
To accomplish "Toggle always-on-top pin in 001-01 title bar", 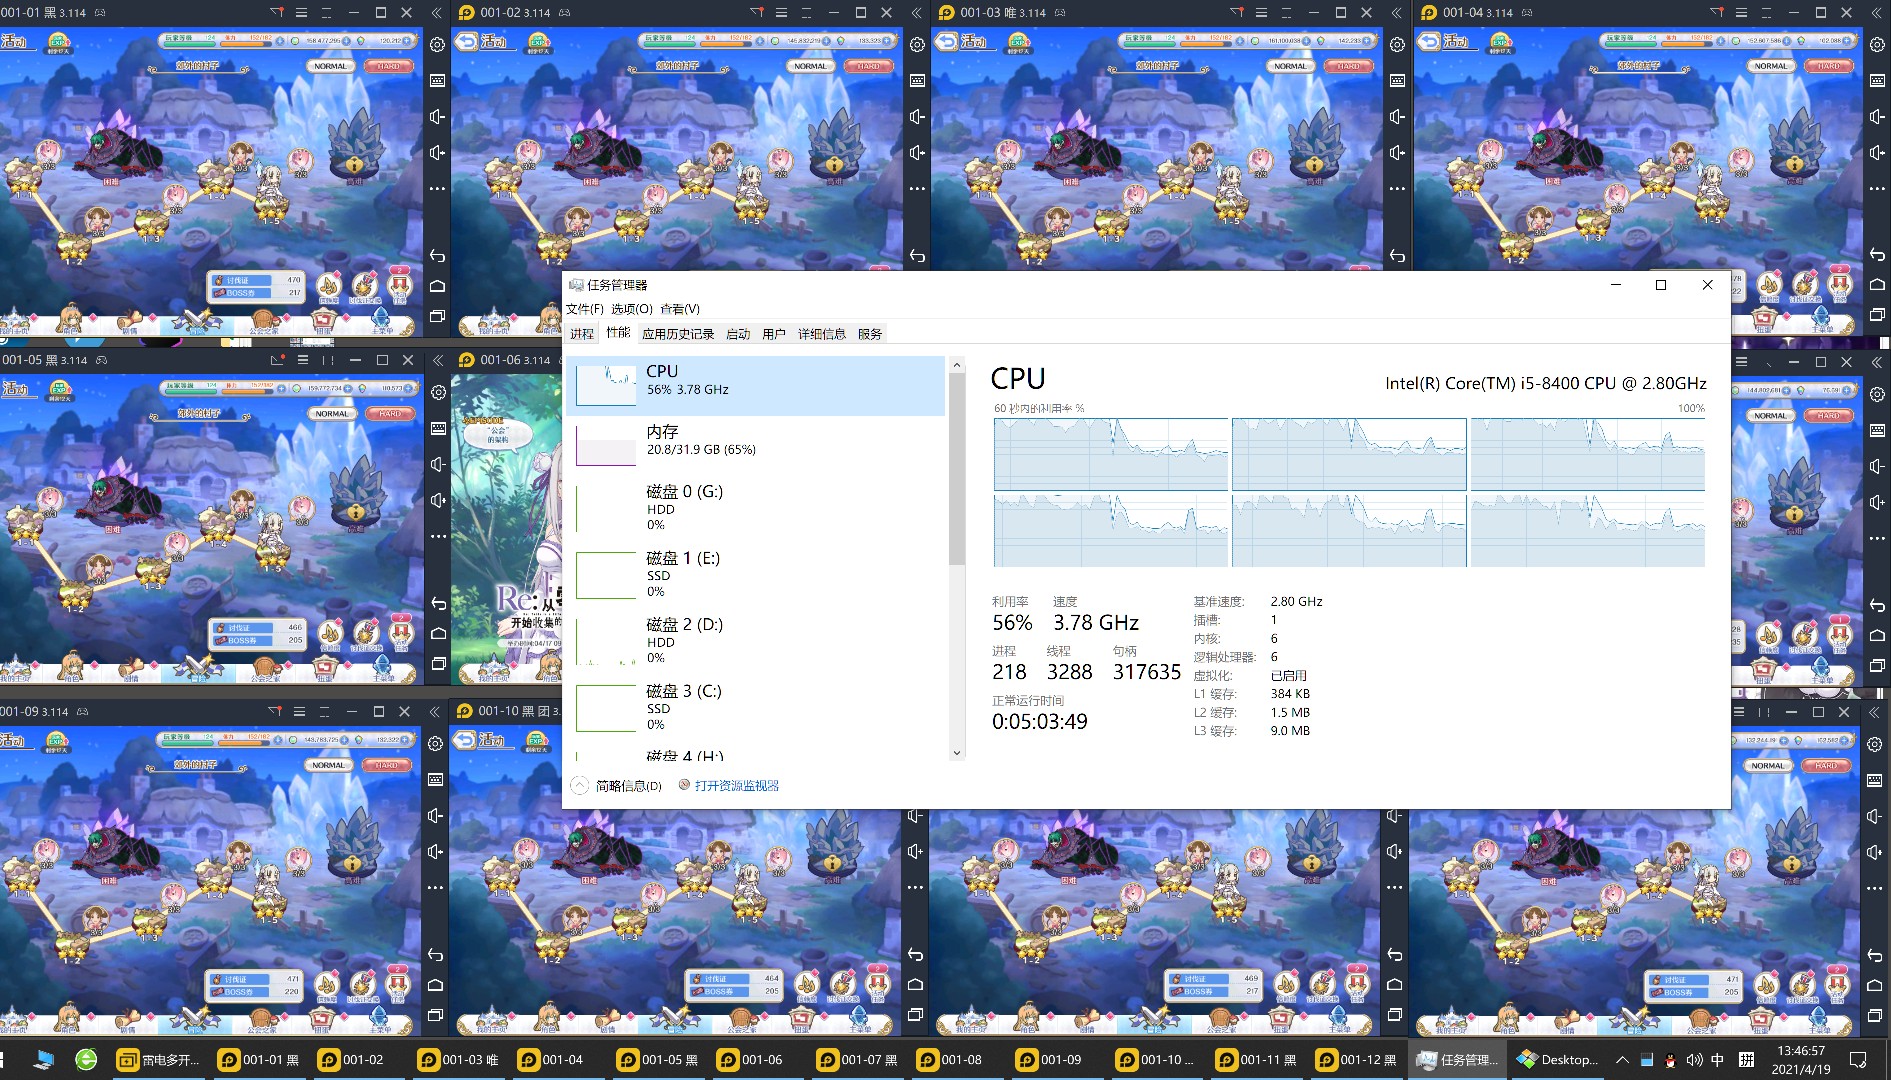I will pyautogui.click(x=277, y=13).
